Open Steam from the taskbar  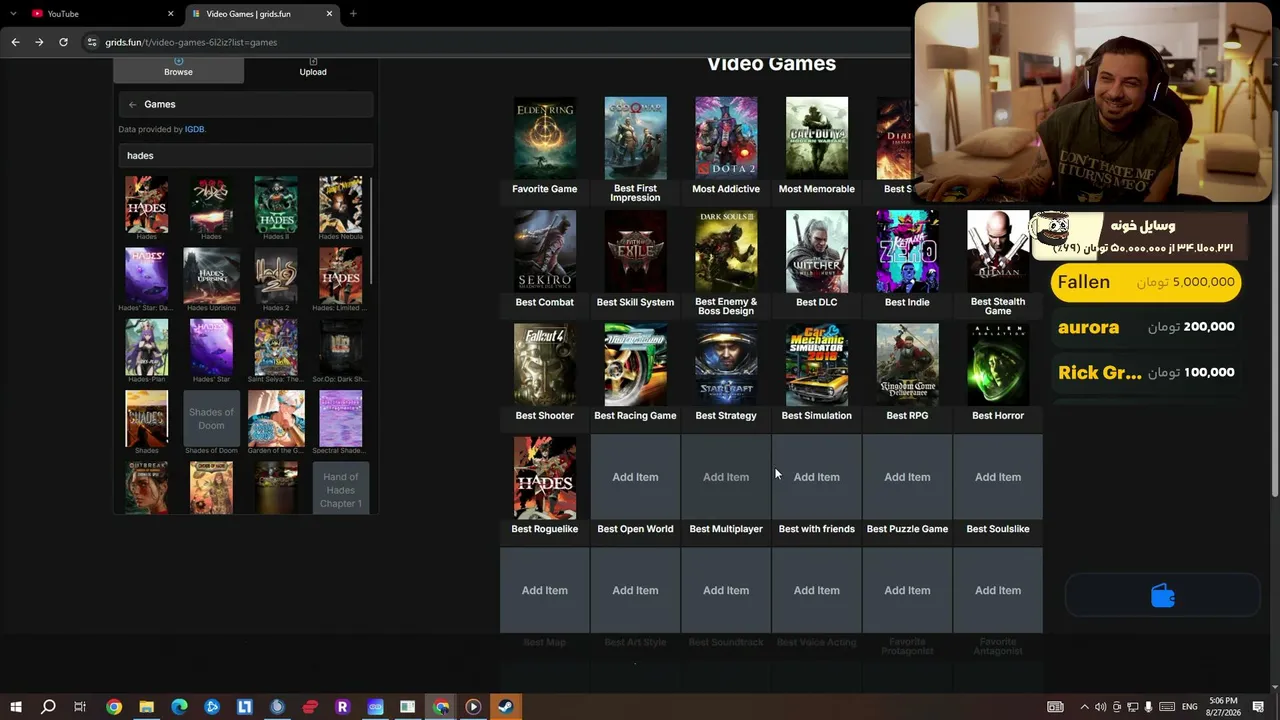coord(506,707)
